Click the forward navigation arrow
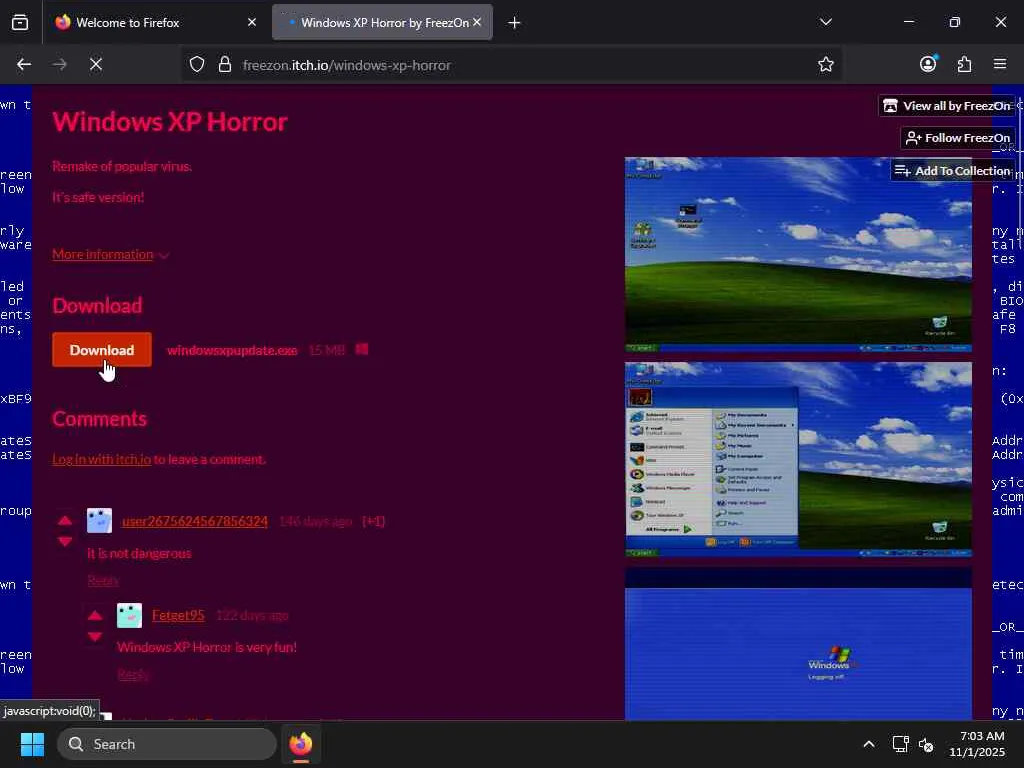Image resolution: width=1024 pixels, height=768 pixels. click(x=59, y=64)
